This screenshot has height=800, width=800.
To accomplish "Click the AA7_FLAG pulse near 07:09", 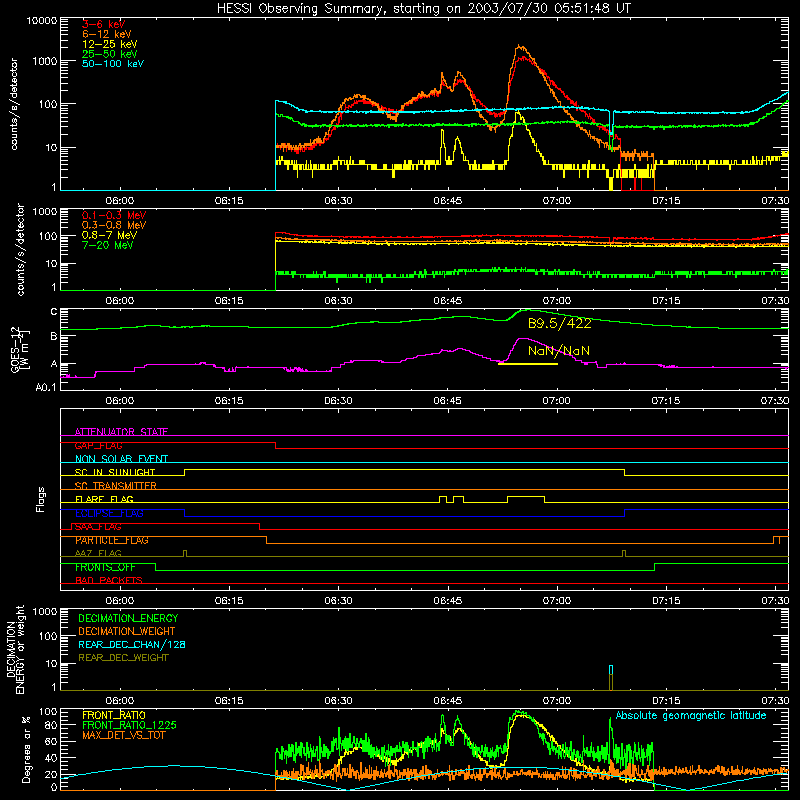I will click(624, 553).
